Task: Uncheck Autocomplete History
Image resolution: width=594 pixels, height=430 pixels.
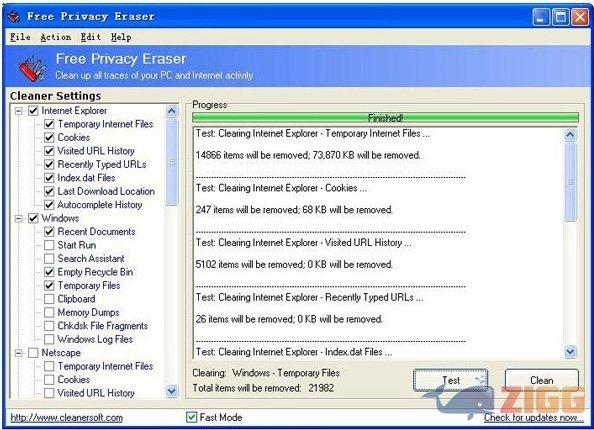Action: 49,205
